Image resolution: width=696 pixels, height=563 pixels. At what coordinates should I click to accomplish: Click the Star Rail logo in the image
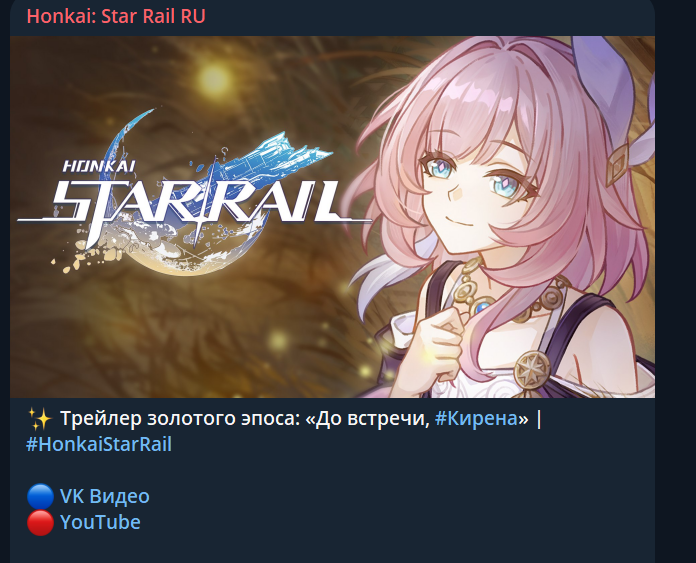(195, 191)
